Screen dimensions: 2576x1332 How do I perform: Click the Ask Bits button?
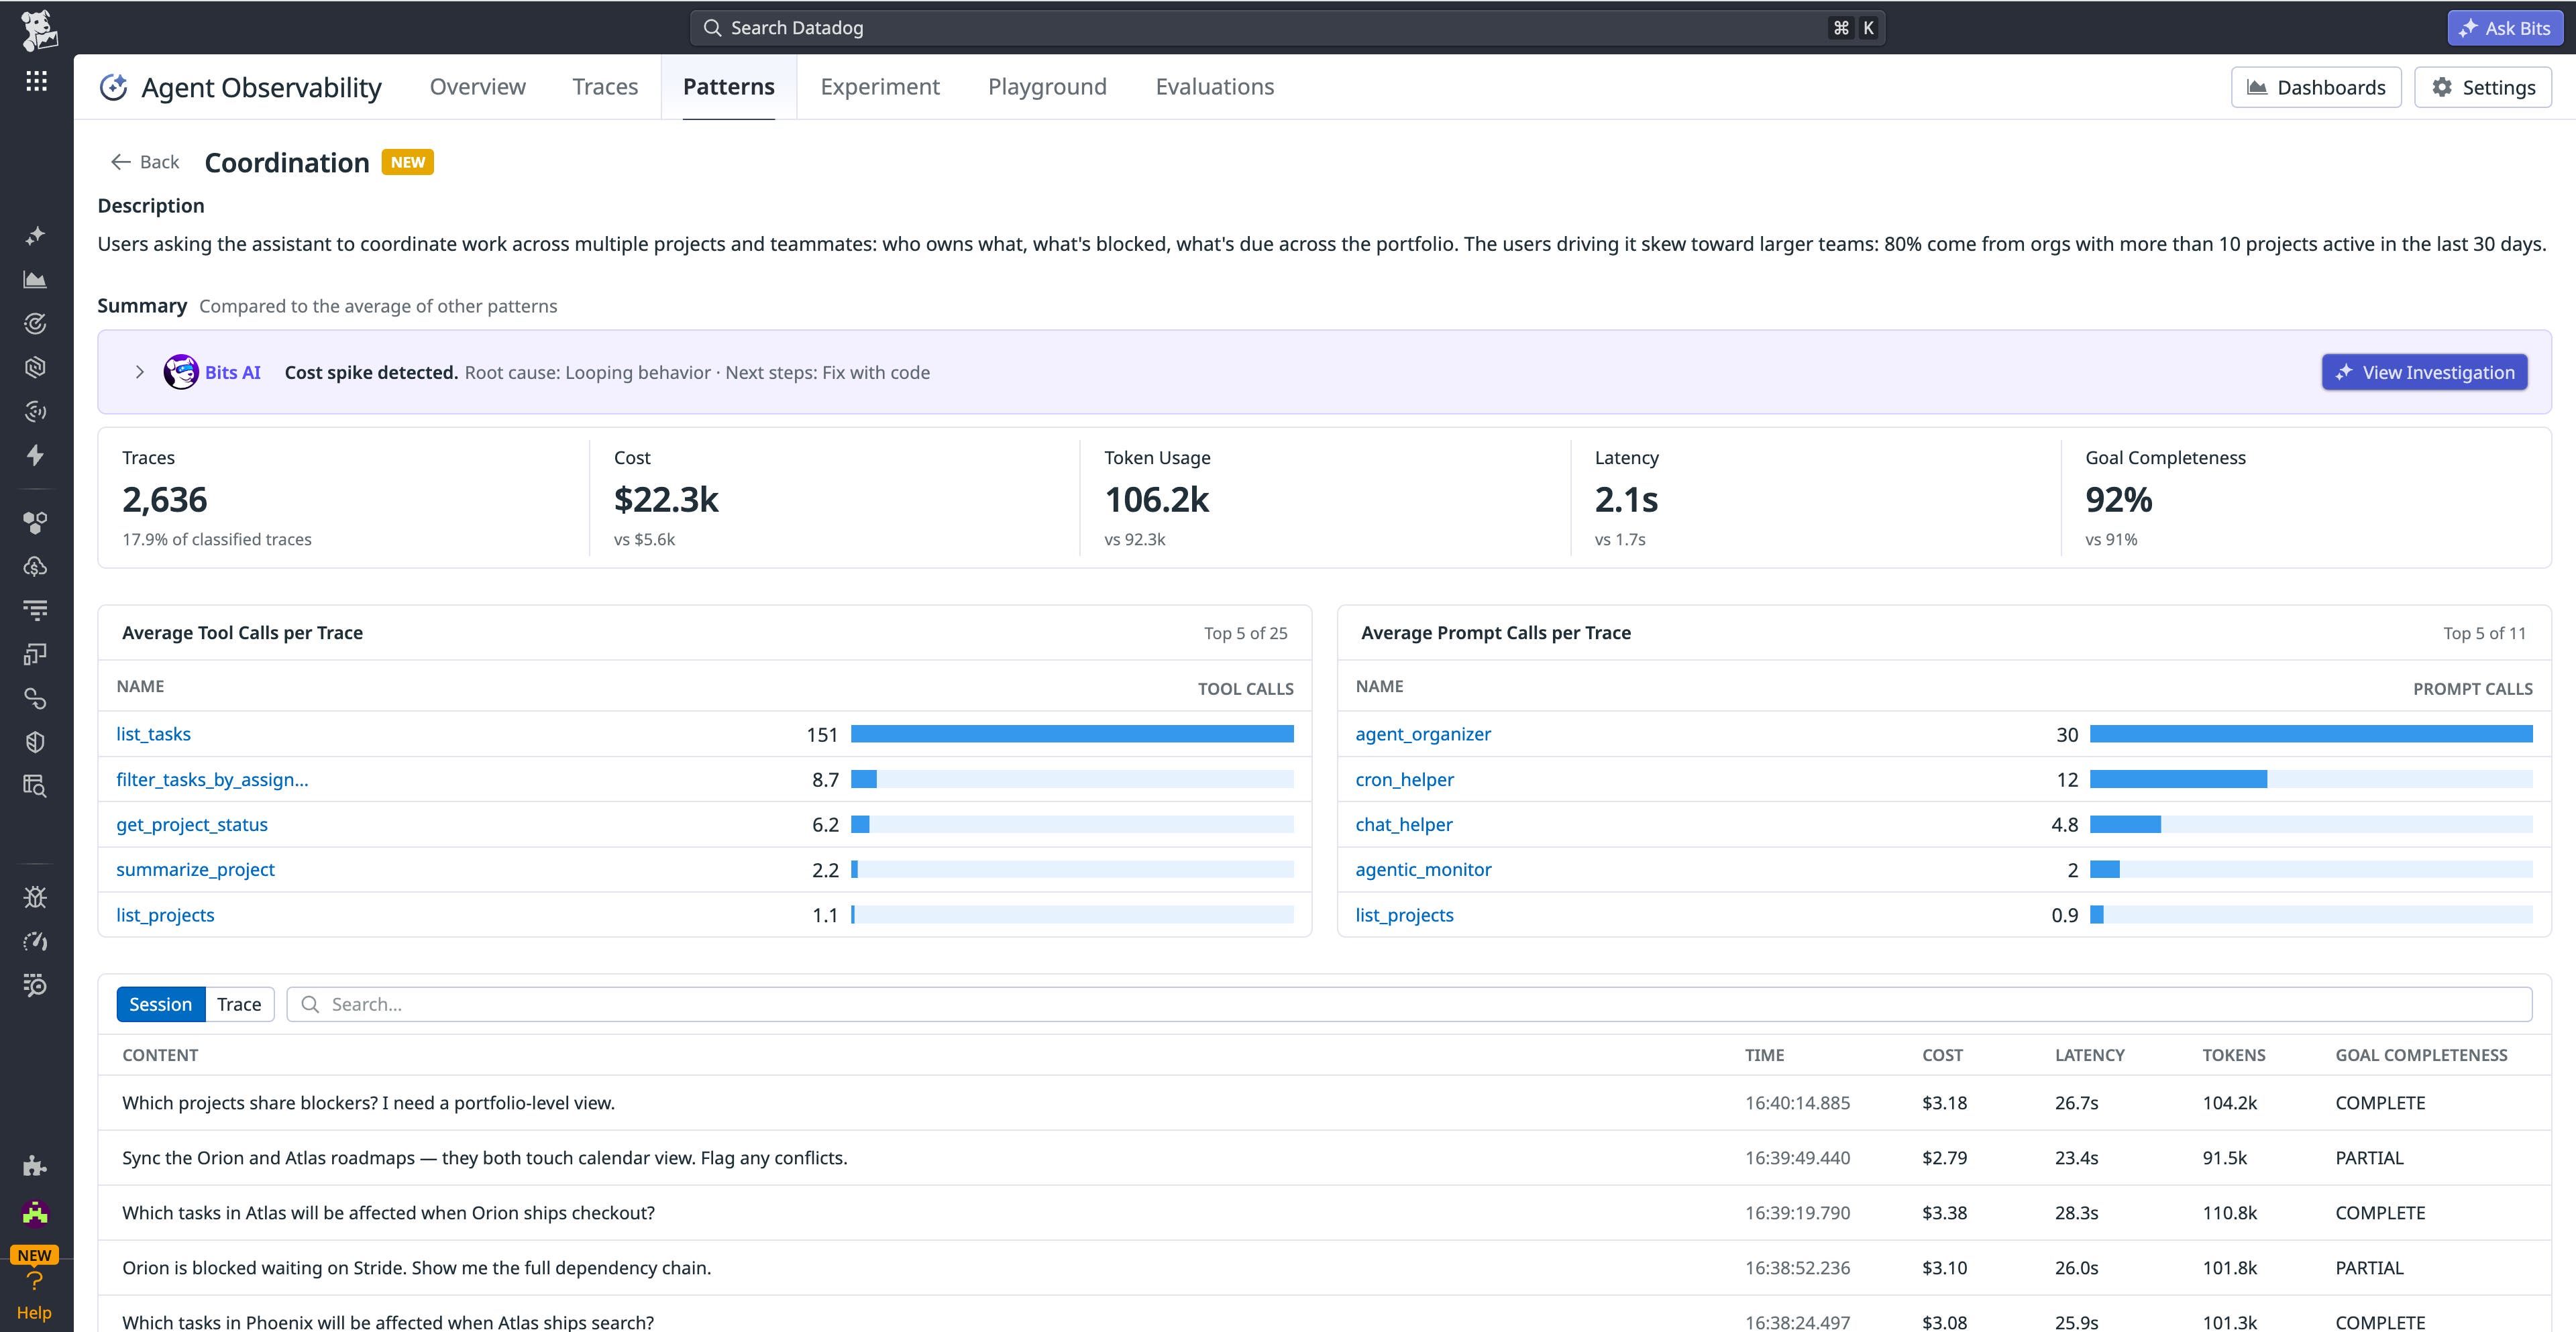(2505, 28)
